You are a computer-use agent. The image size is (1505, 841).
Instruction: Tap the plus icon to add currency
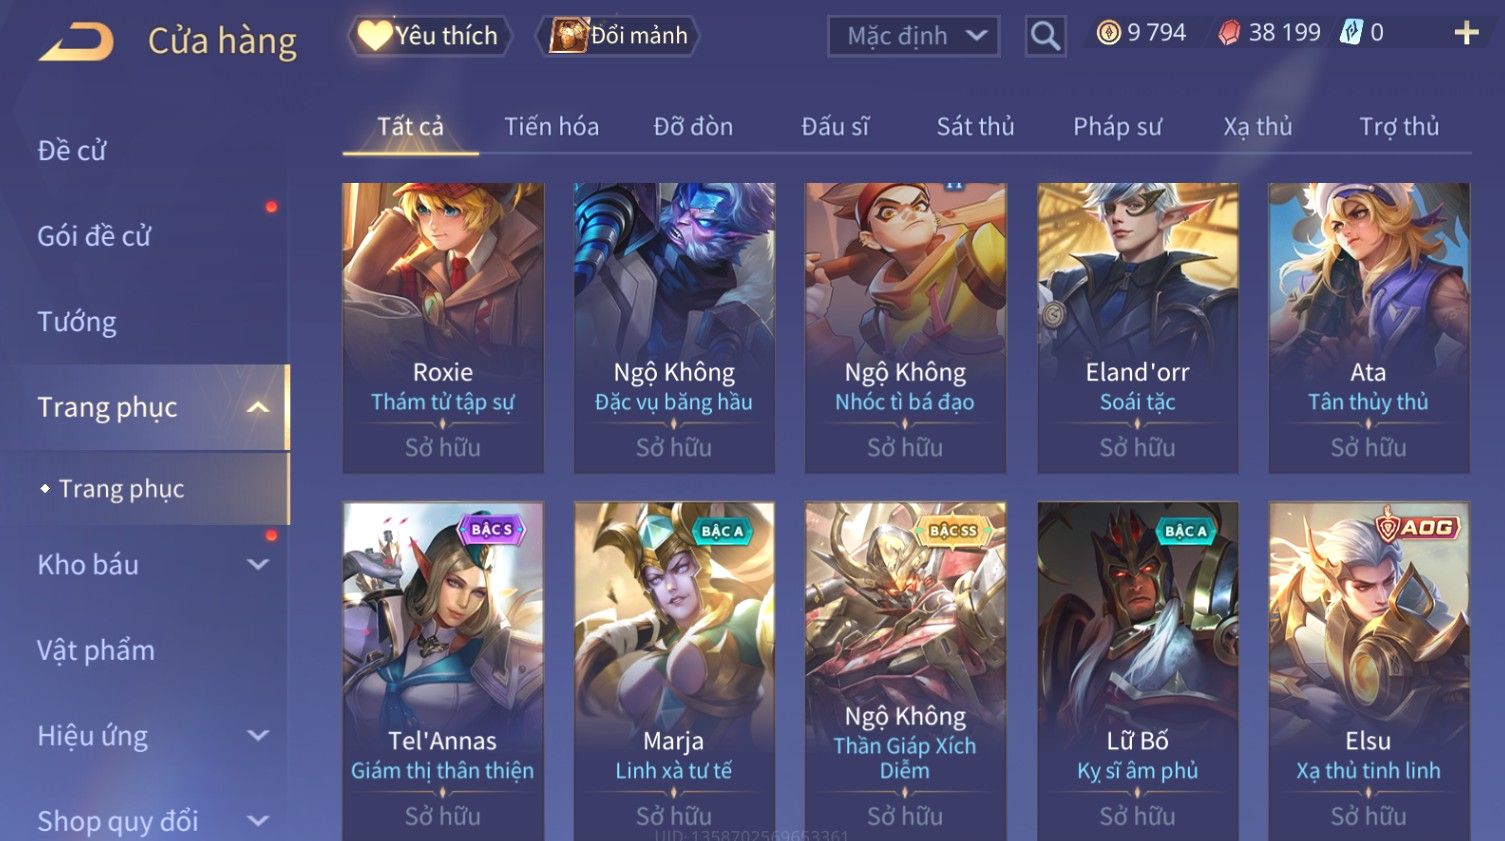(1466, 34)
